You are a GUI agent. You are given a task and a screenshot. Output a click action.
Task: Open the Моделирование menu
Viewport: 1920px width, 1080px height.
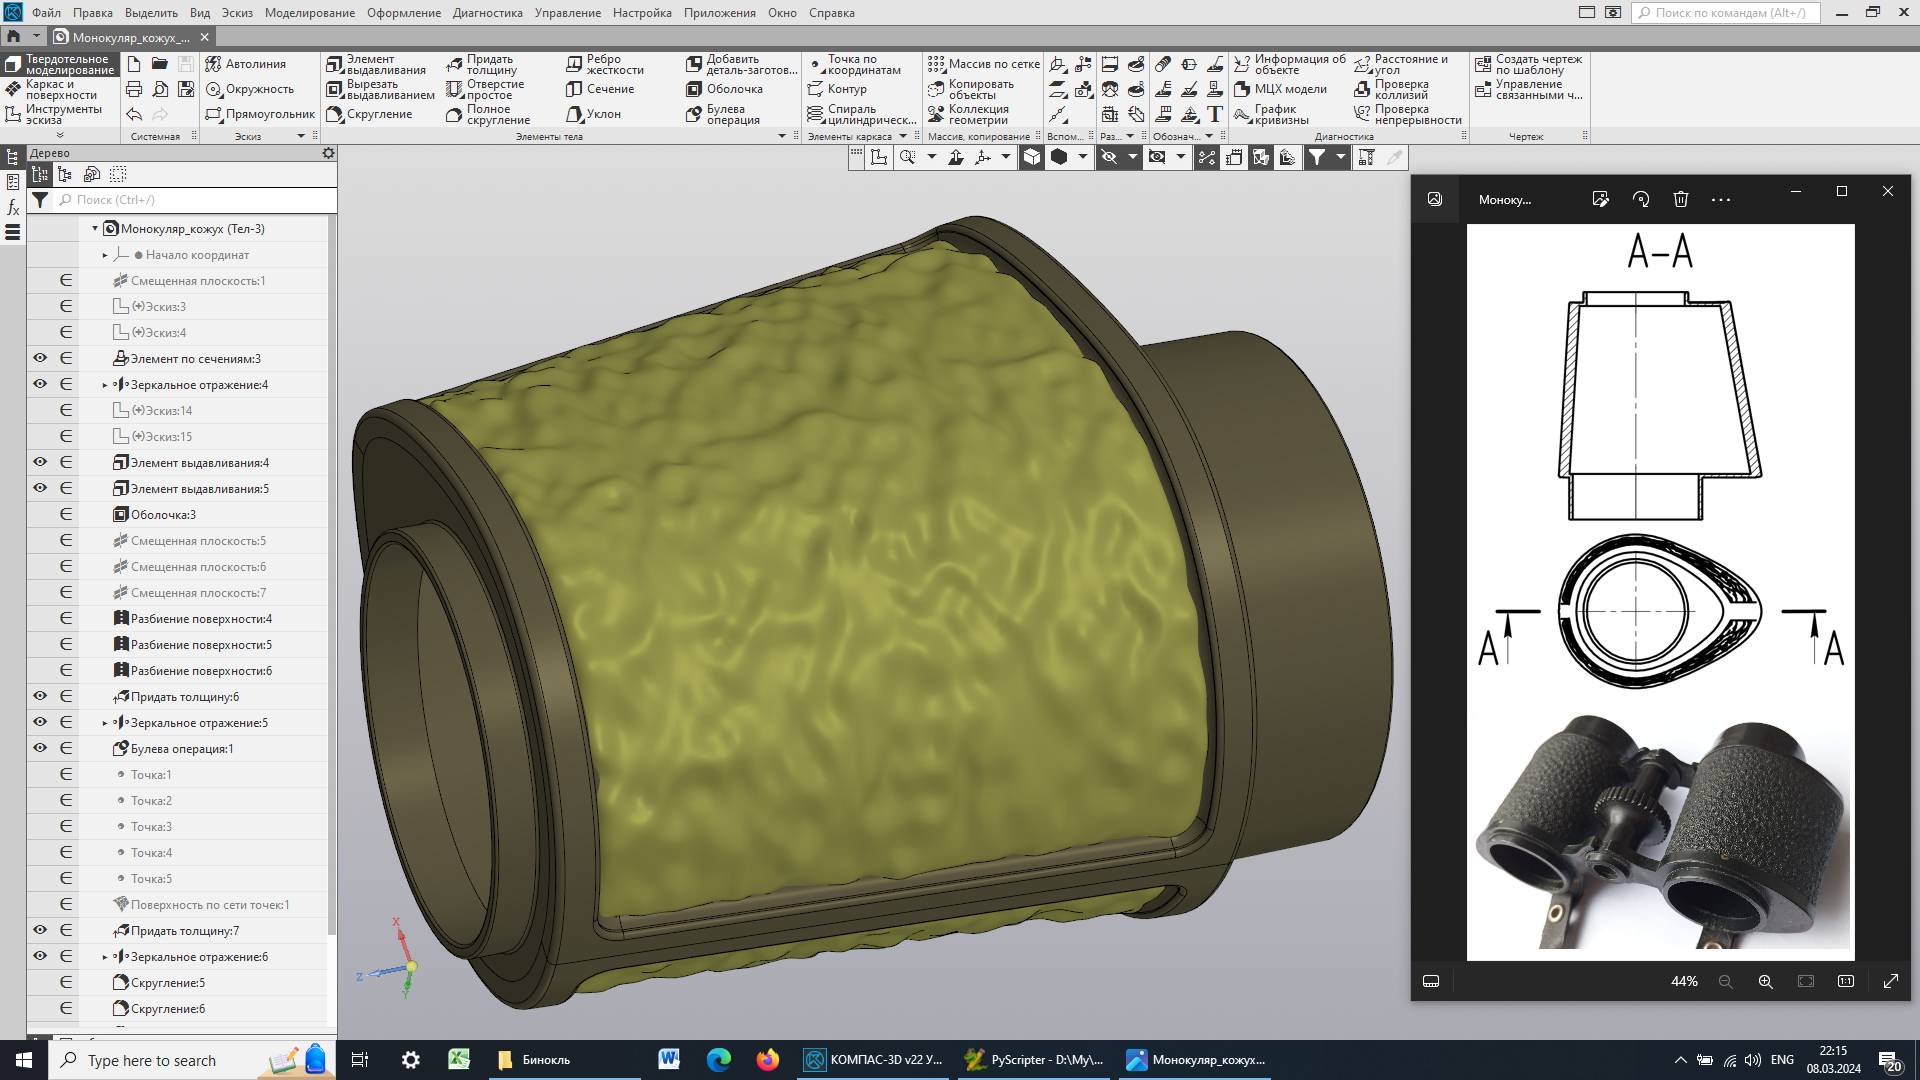click(x=309, y=13)
